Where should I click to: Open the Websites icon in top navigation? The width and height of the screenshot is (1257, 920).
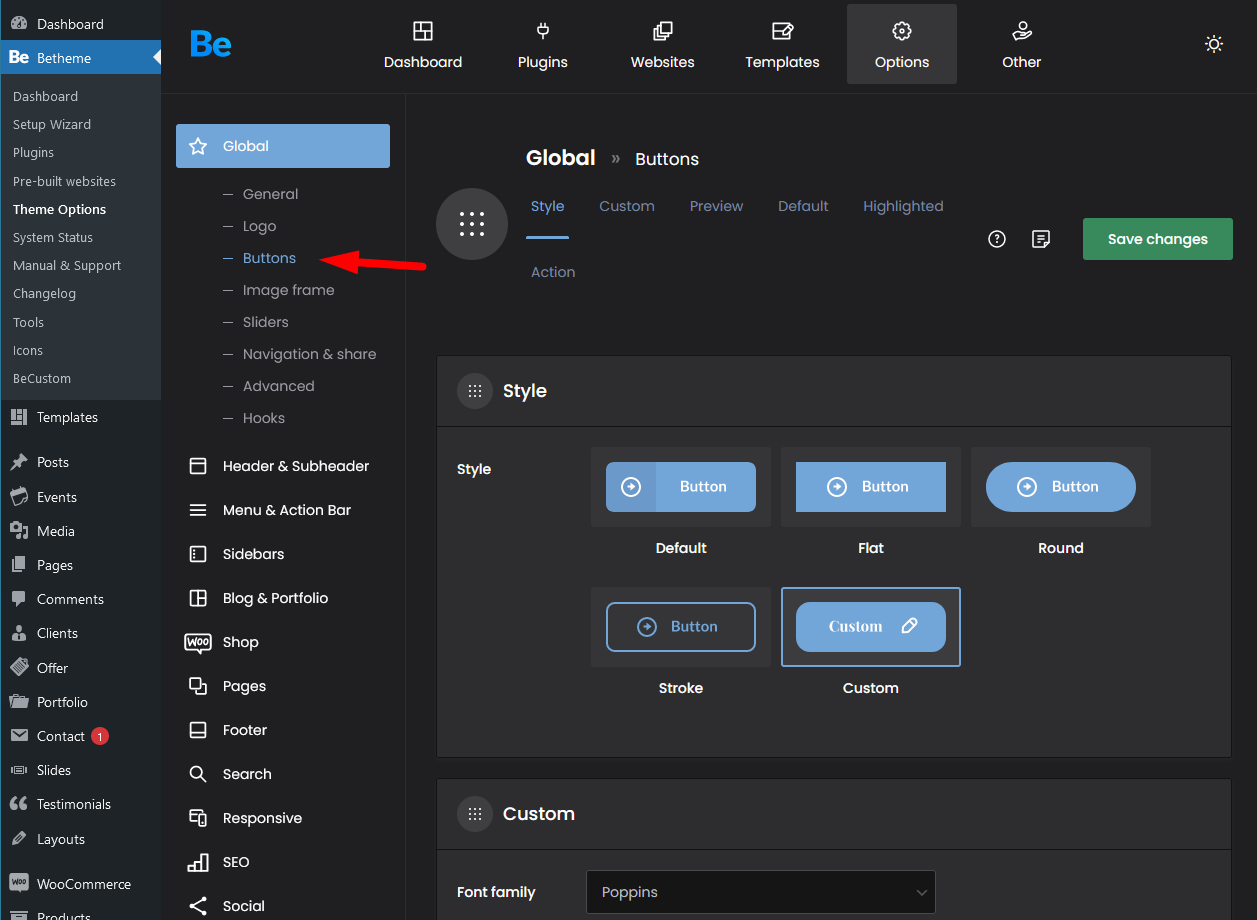pyautogui.click(x=663, y=31)
